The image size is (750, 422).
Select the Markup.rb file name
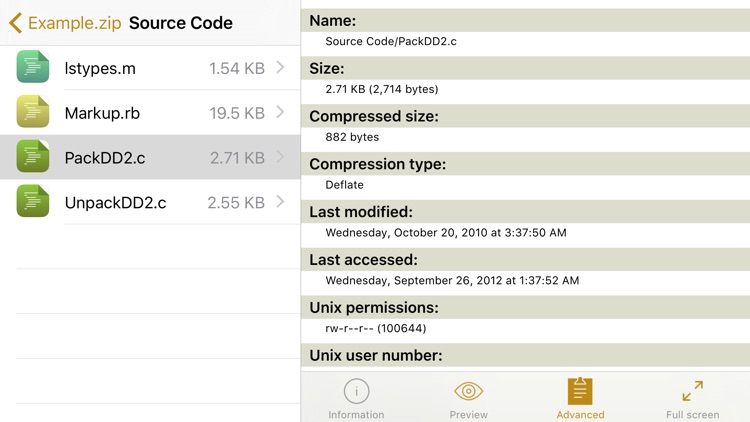102,113
